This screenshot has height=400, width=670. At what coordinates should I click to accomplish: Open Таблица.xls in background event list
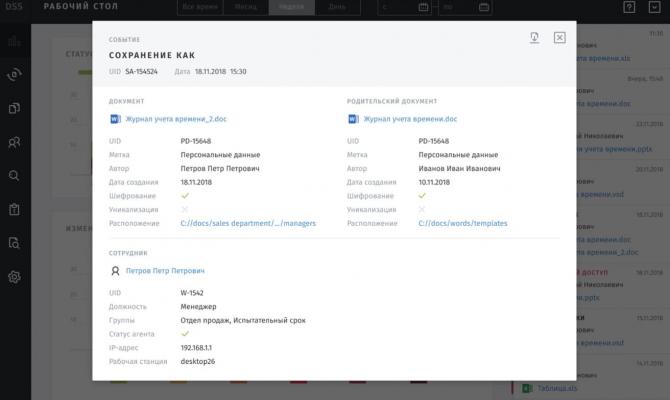point(557,388)
